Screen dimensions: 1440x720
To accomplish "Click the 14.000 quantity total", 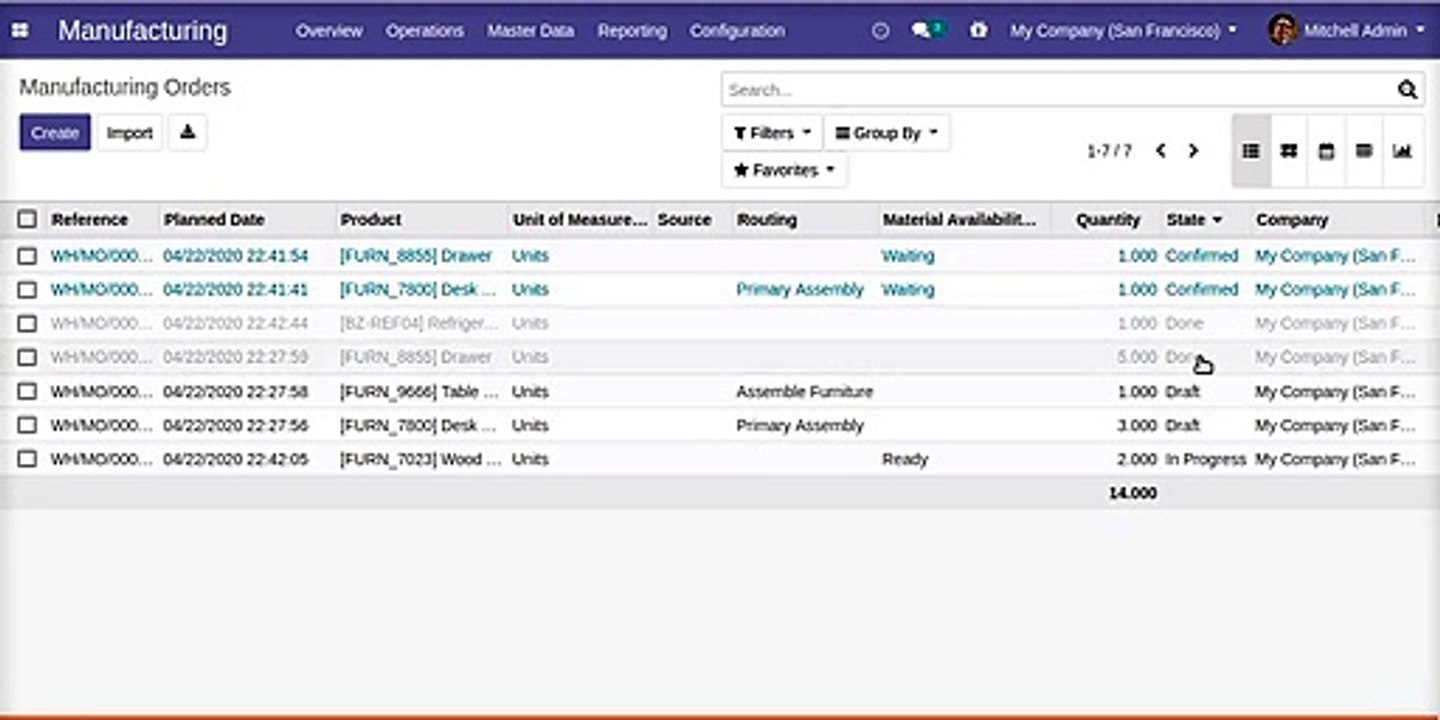I will (x=1132, y=493).
